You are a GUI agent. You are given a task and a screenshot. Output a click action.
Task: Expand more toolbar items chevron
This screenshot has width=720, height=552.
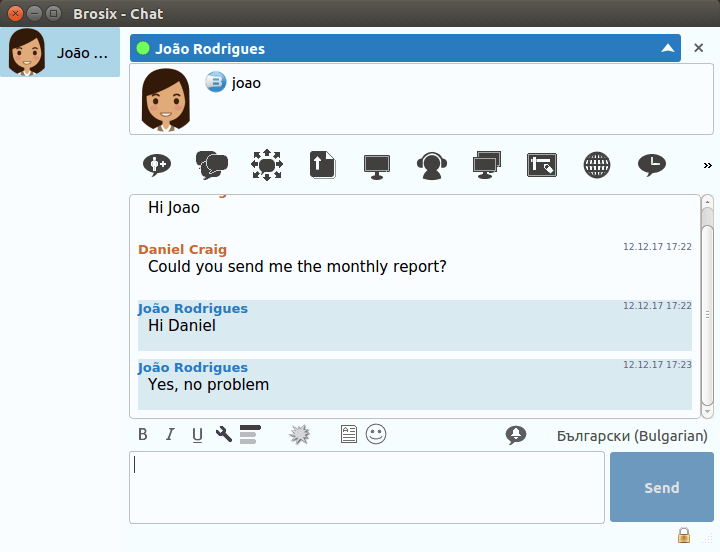(708, 165)
